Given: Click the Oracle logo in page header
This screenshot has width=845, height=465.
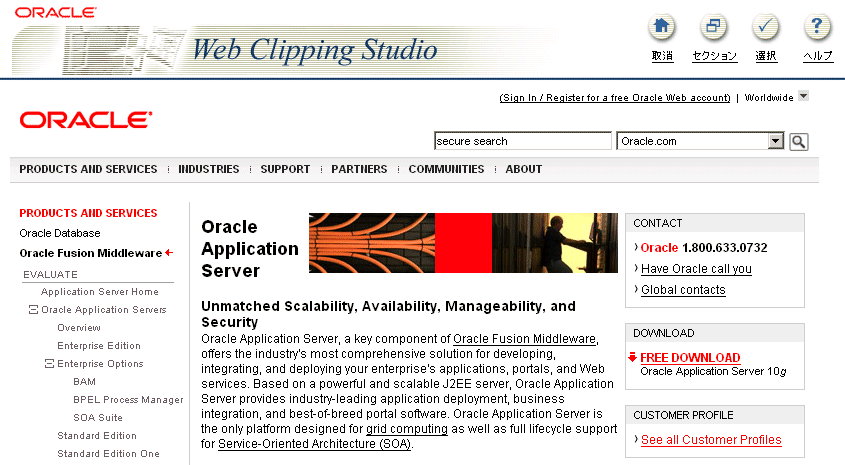Looking at the screenshot, I should (x=86, y=120).
